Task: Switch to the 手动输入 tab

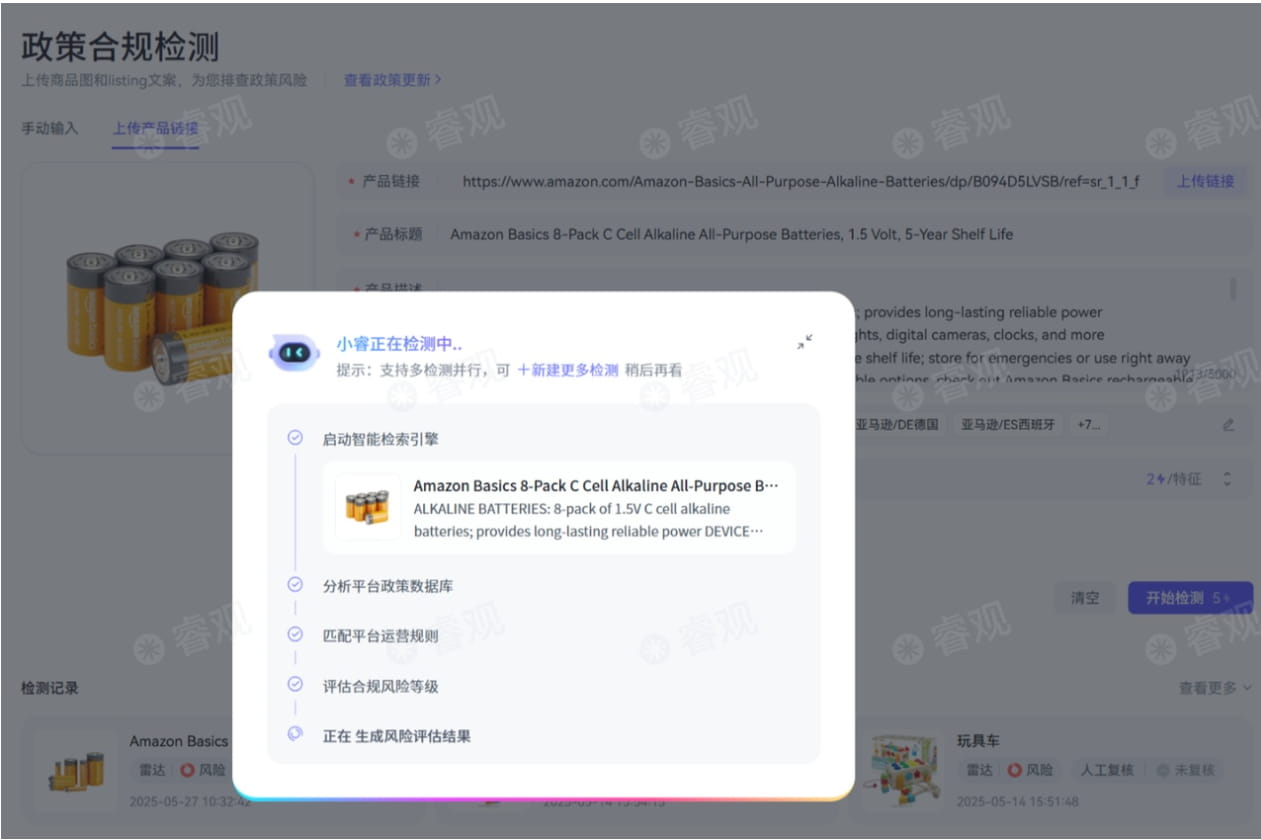Action: pyautogui.click(x=49, y=128)
